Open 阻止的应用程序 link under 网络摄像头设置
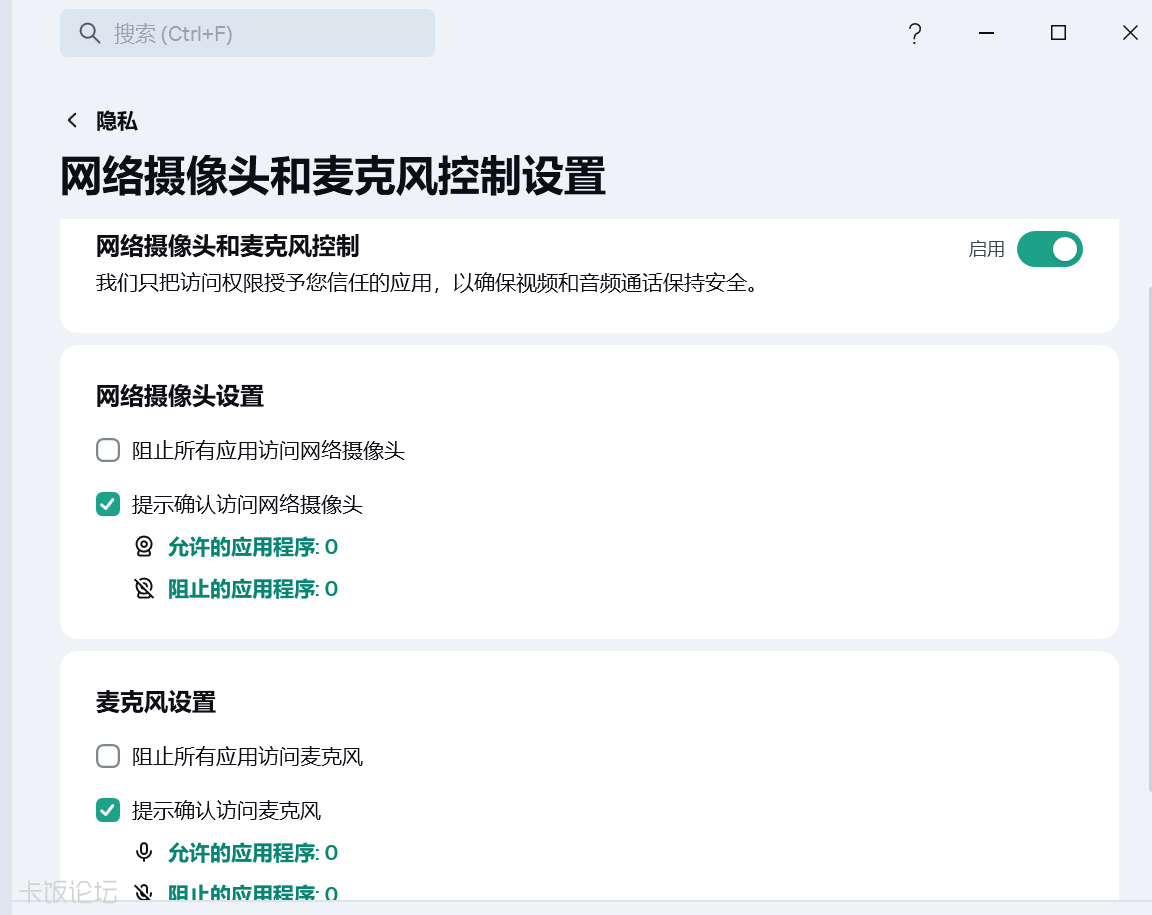This screenshot has height=915, width=1152. [253, 589]
